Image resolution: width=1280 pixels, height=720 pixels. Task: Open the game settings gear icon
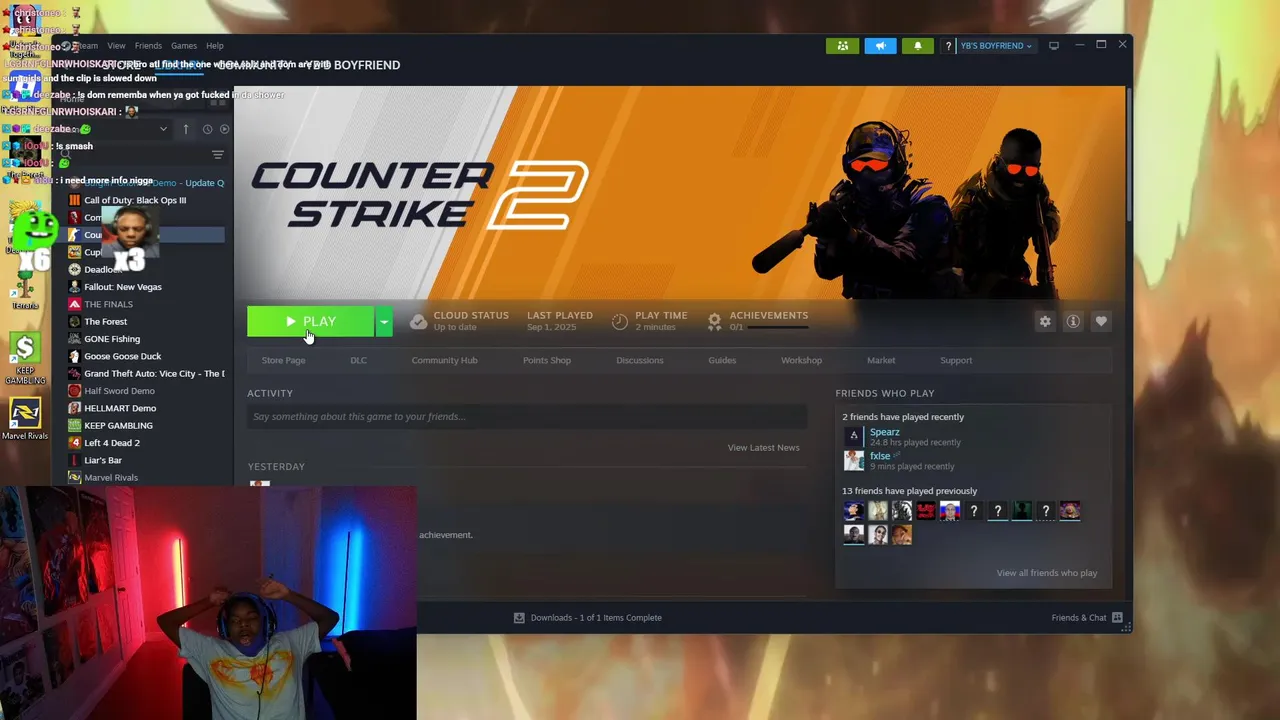coord(1045,321)
